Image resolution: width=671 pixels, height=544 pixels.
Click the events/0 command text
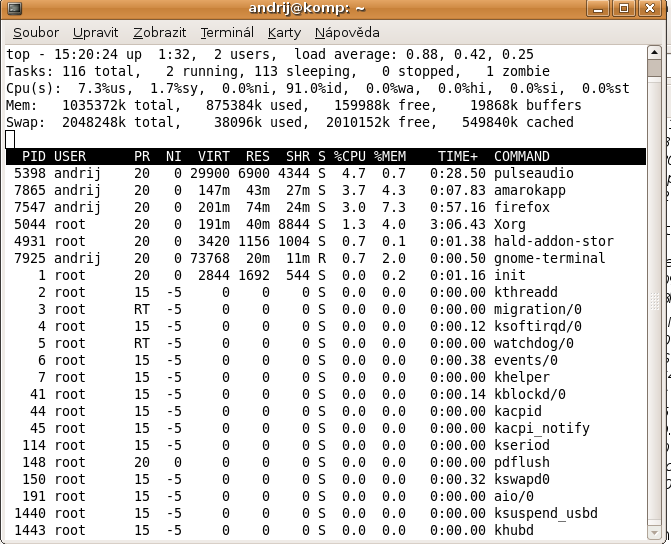[x=526, y=360]
